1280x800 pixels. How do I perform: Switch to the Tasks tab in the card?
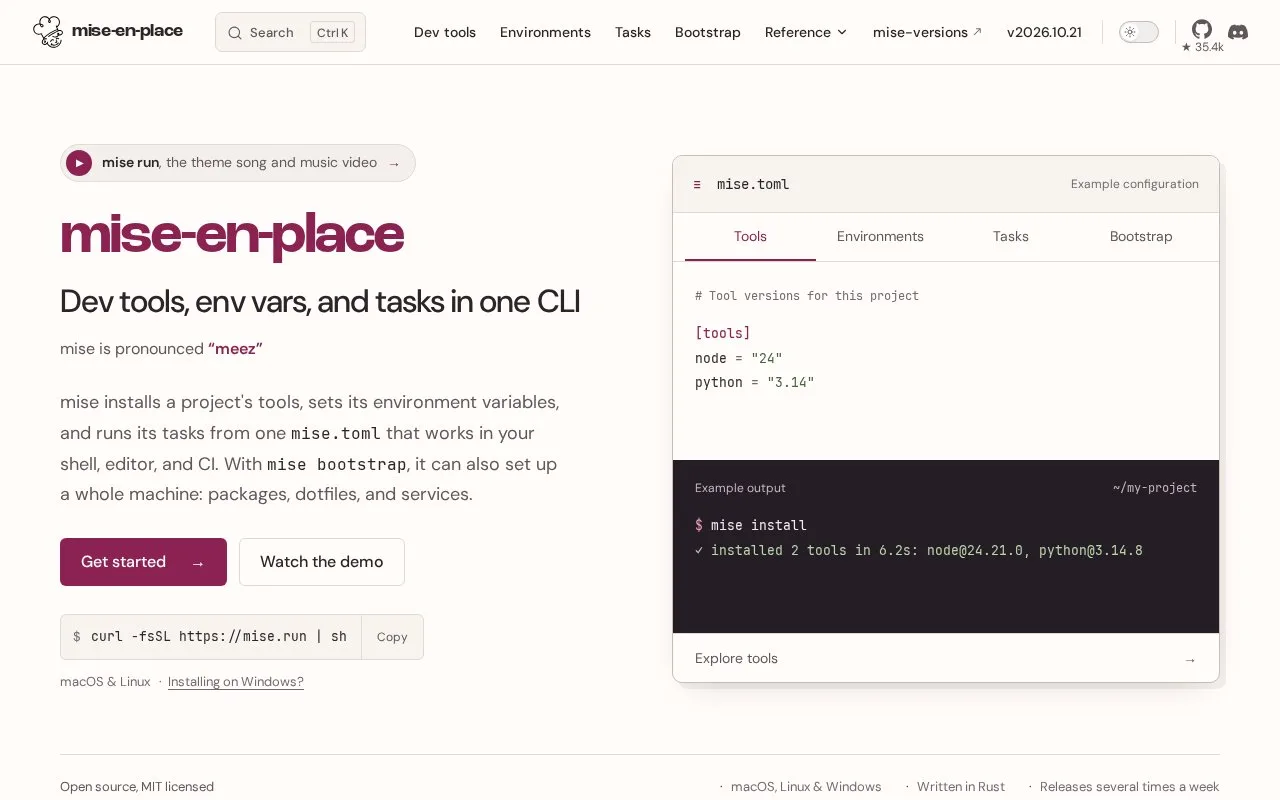pyautogui.click(x=1011, y=237)
